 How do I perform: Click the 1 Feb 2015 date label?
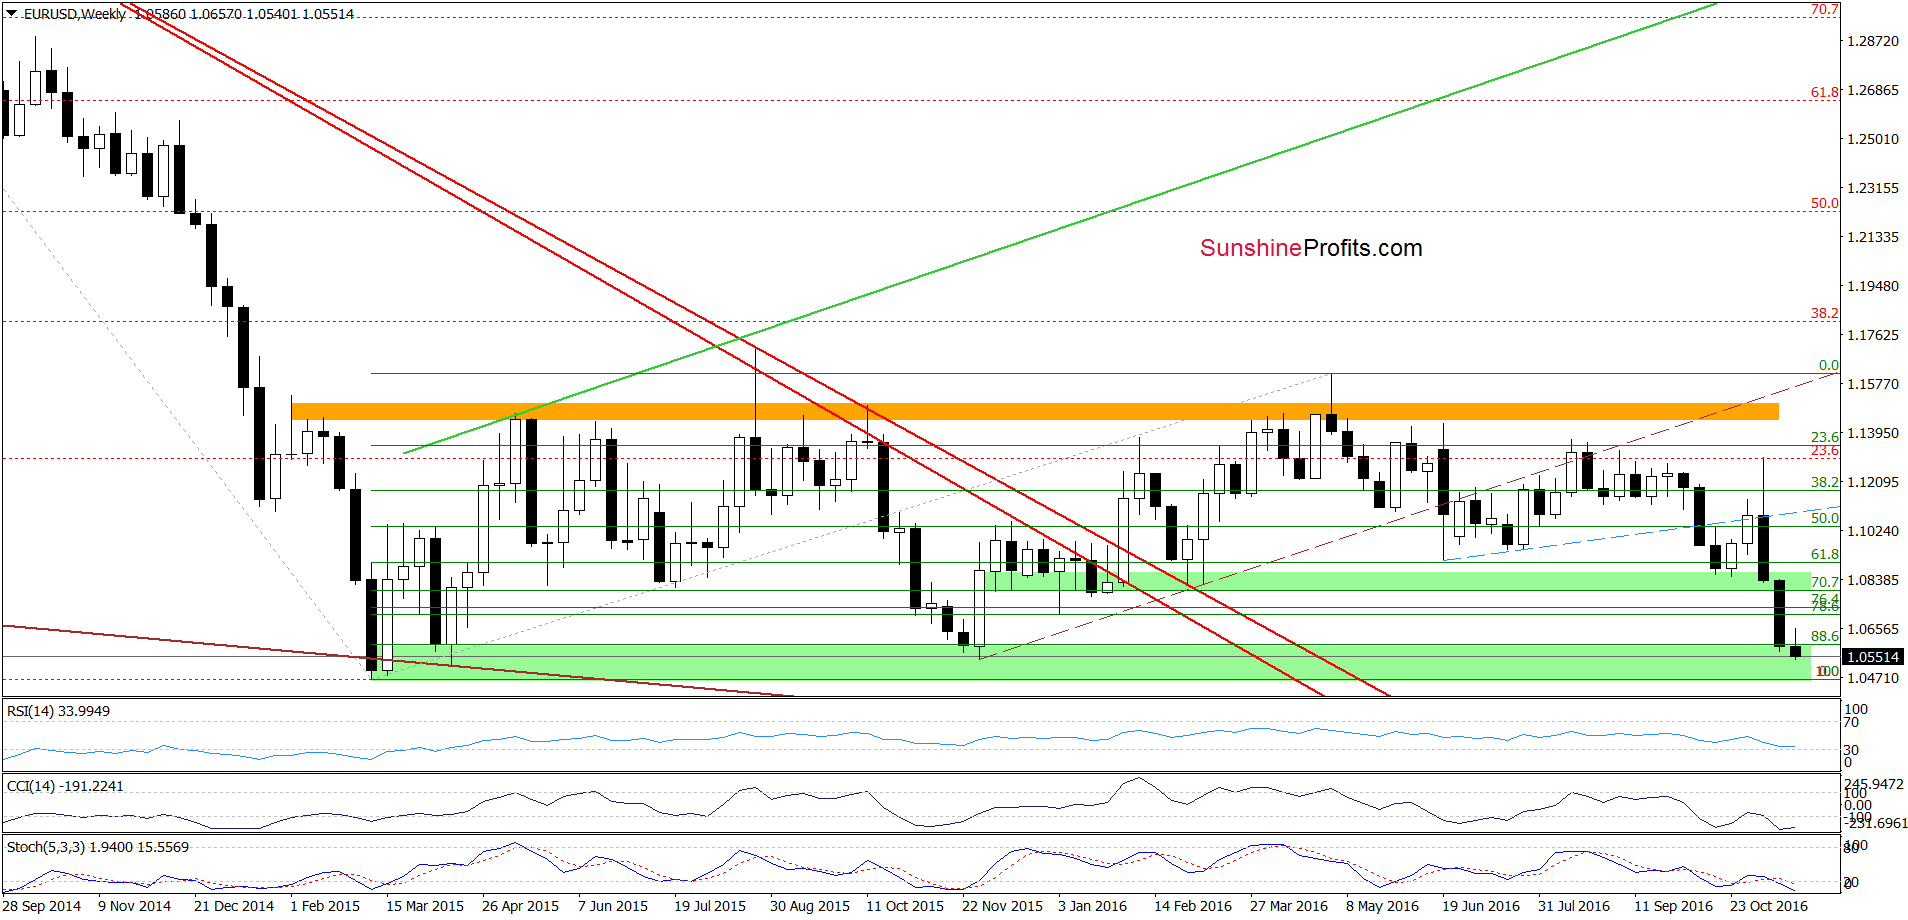[325, 906]
